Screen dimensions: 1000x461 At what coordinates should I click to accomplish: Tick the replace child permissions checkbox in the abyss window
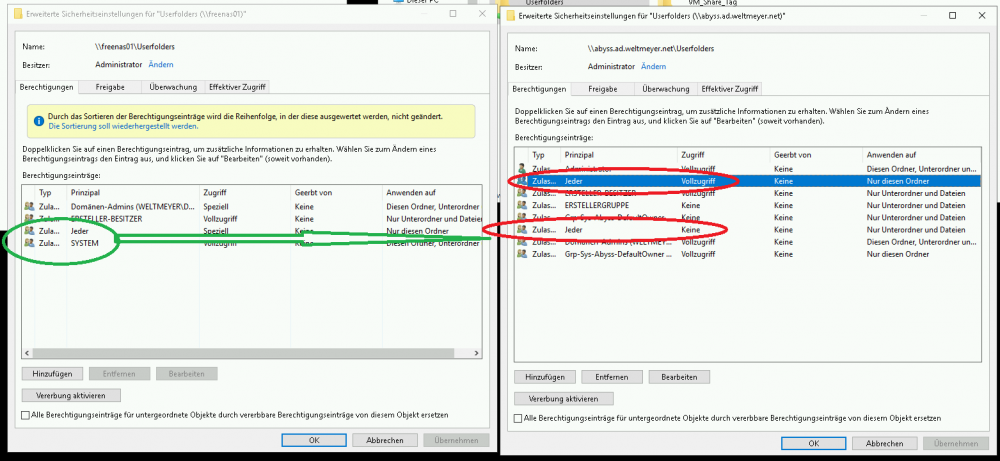click(x=518, y=418)
